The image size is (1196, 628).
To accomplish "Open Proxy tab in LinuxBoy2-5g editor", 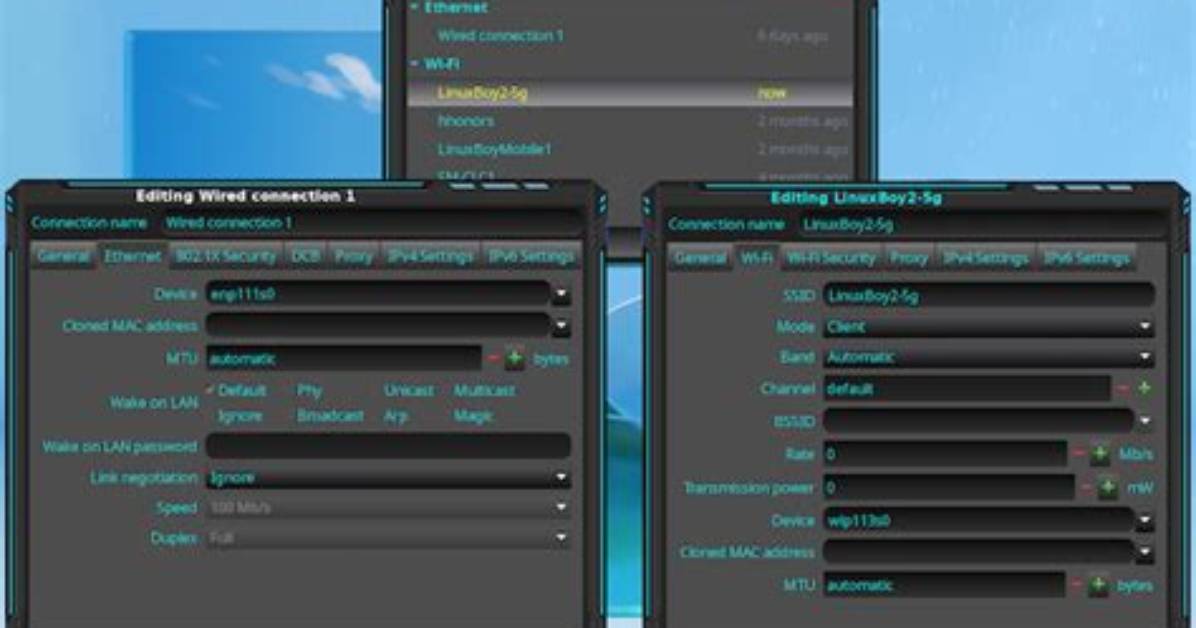I will click(909, 258).
